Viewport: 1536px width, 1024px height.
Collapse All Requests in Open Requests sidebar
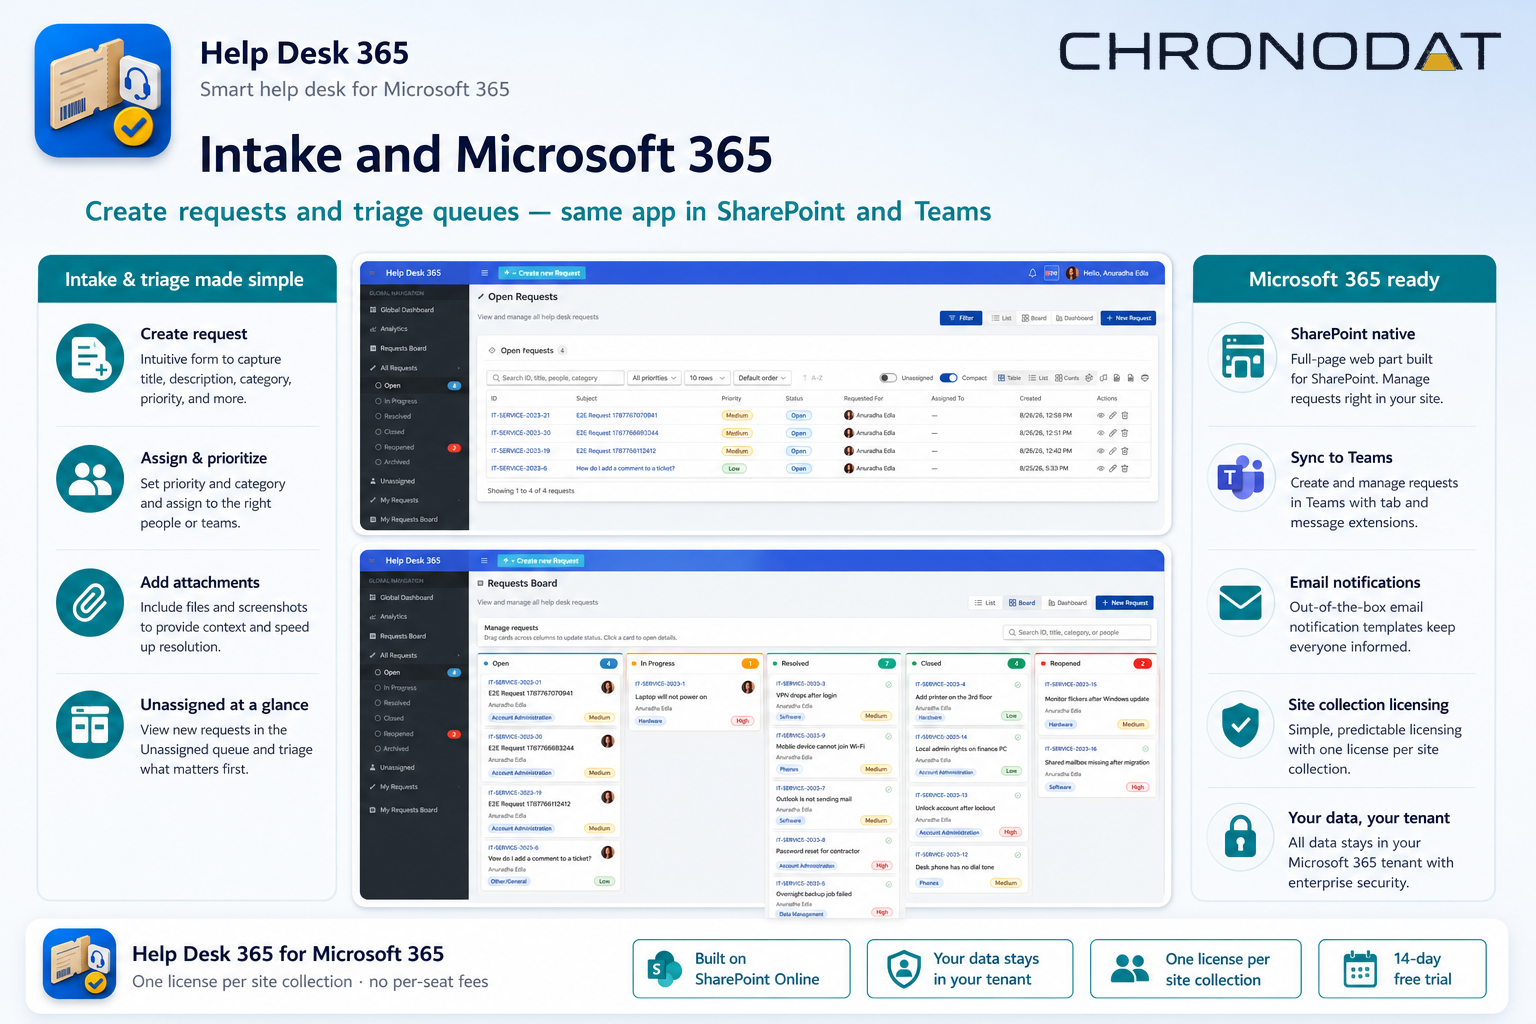coord(459,368)
